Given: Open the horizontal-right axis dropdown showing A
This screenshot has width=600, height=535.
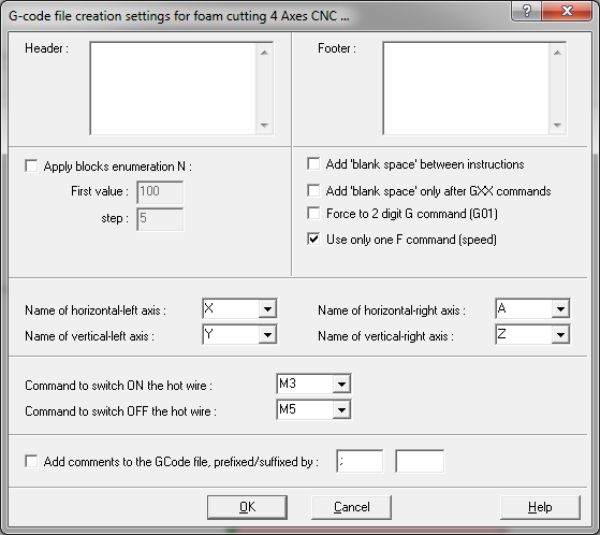Looking at the screenshot, I should coord(561,308).
